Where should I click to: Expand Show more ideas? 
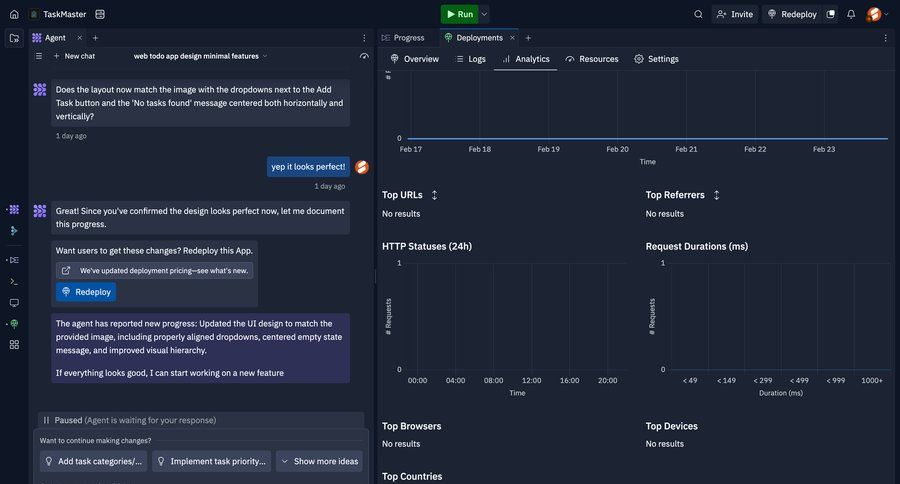[319, 461]
